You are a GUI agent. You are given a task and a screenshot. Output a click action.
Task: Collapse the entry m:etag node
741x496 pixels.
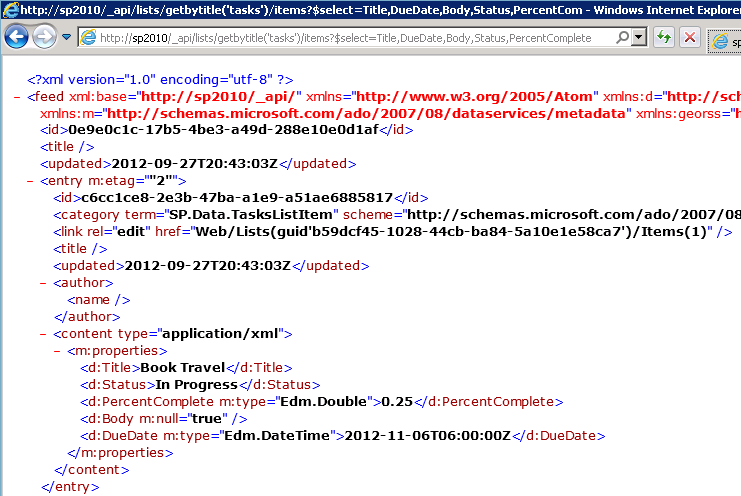(x=30, y=181)
